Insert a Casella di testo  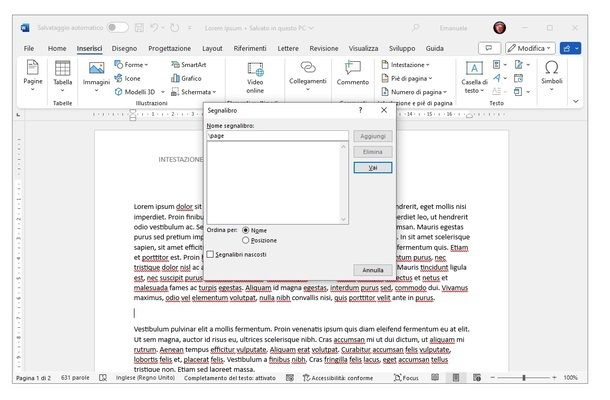(474, 77)
